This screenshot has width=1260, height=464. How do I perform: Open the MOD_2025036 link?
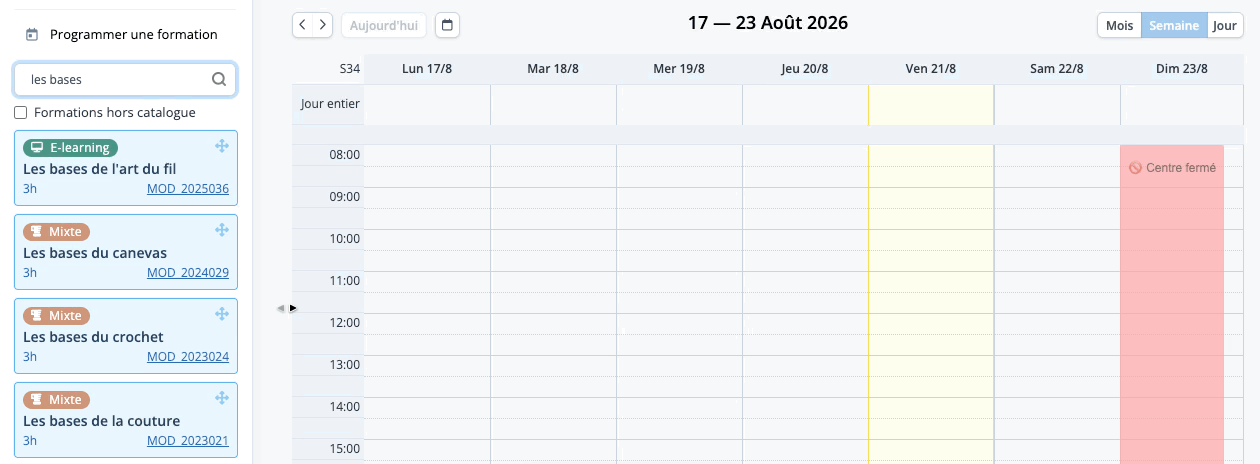(x=188, y=189)
